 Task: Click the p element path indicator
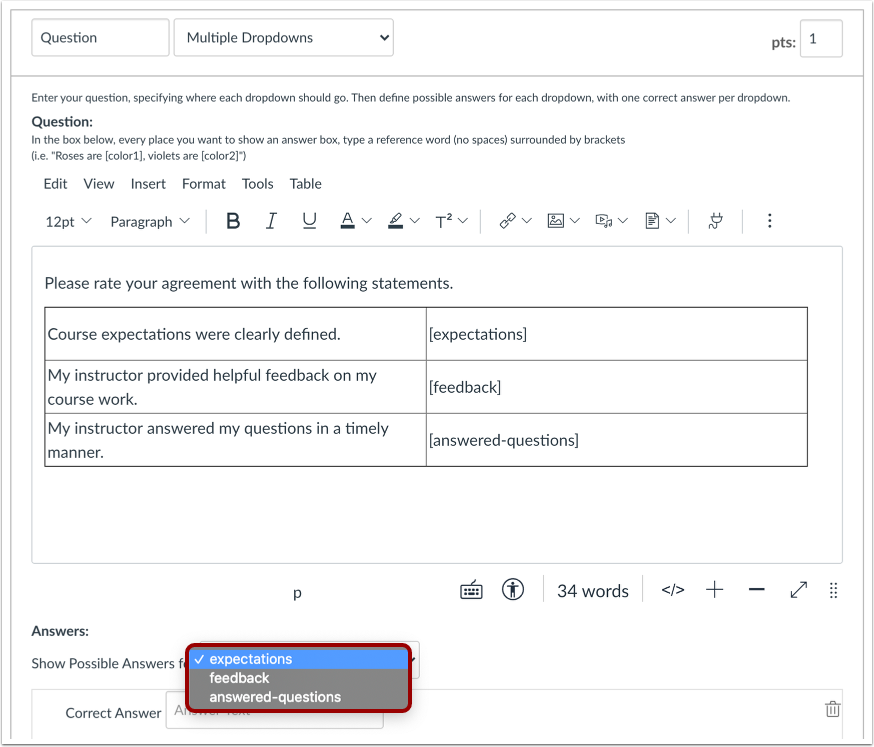(297, 592)
